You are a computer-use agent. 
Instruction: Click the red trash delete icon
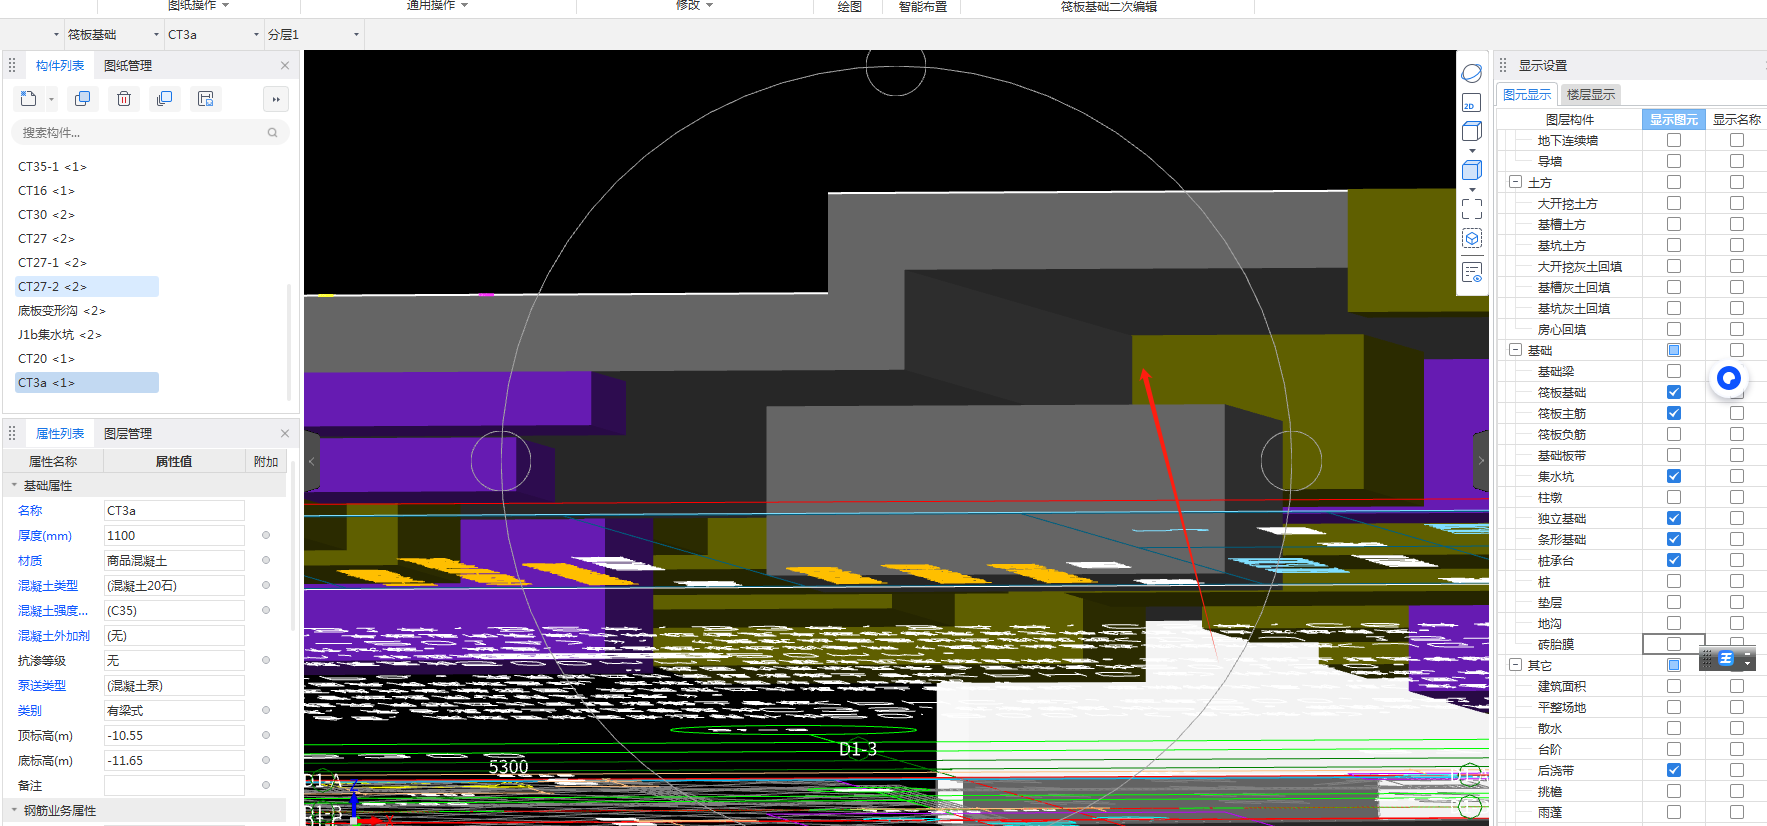[124, 99]
